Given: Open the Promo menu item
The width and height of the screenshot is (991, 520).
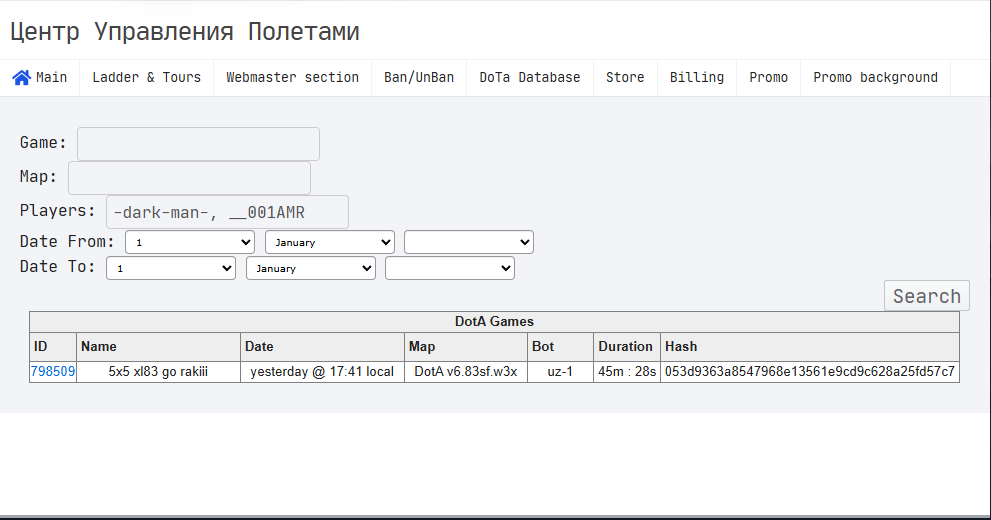Looking at the screenshot, I should point(769,78).
